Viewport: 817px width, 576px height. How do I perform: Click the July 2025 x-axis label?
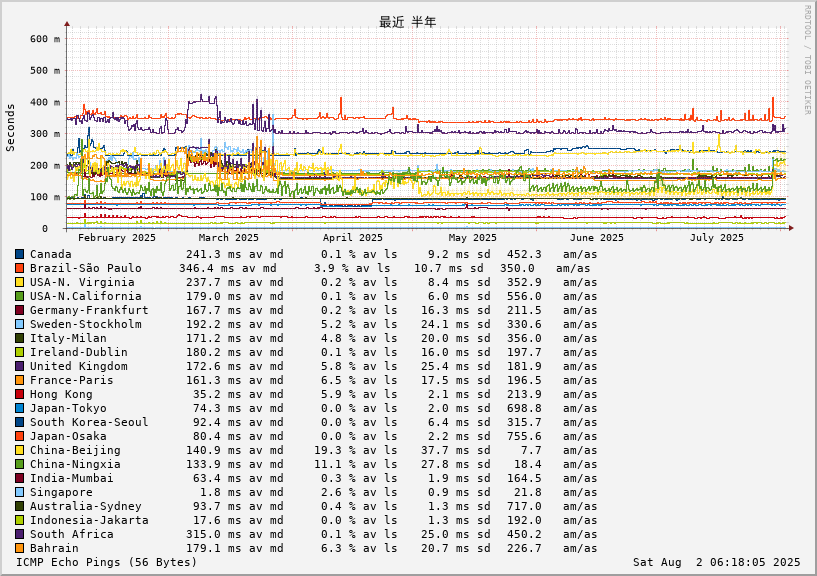(717, 238)
